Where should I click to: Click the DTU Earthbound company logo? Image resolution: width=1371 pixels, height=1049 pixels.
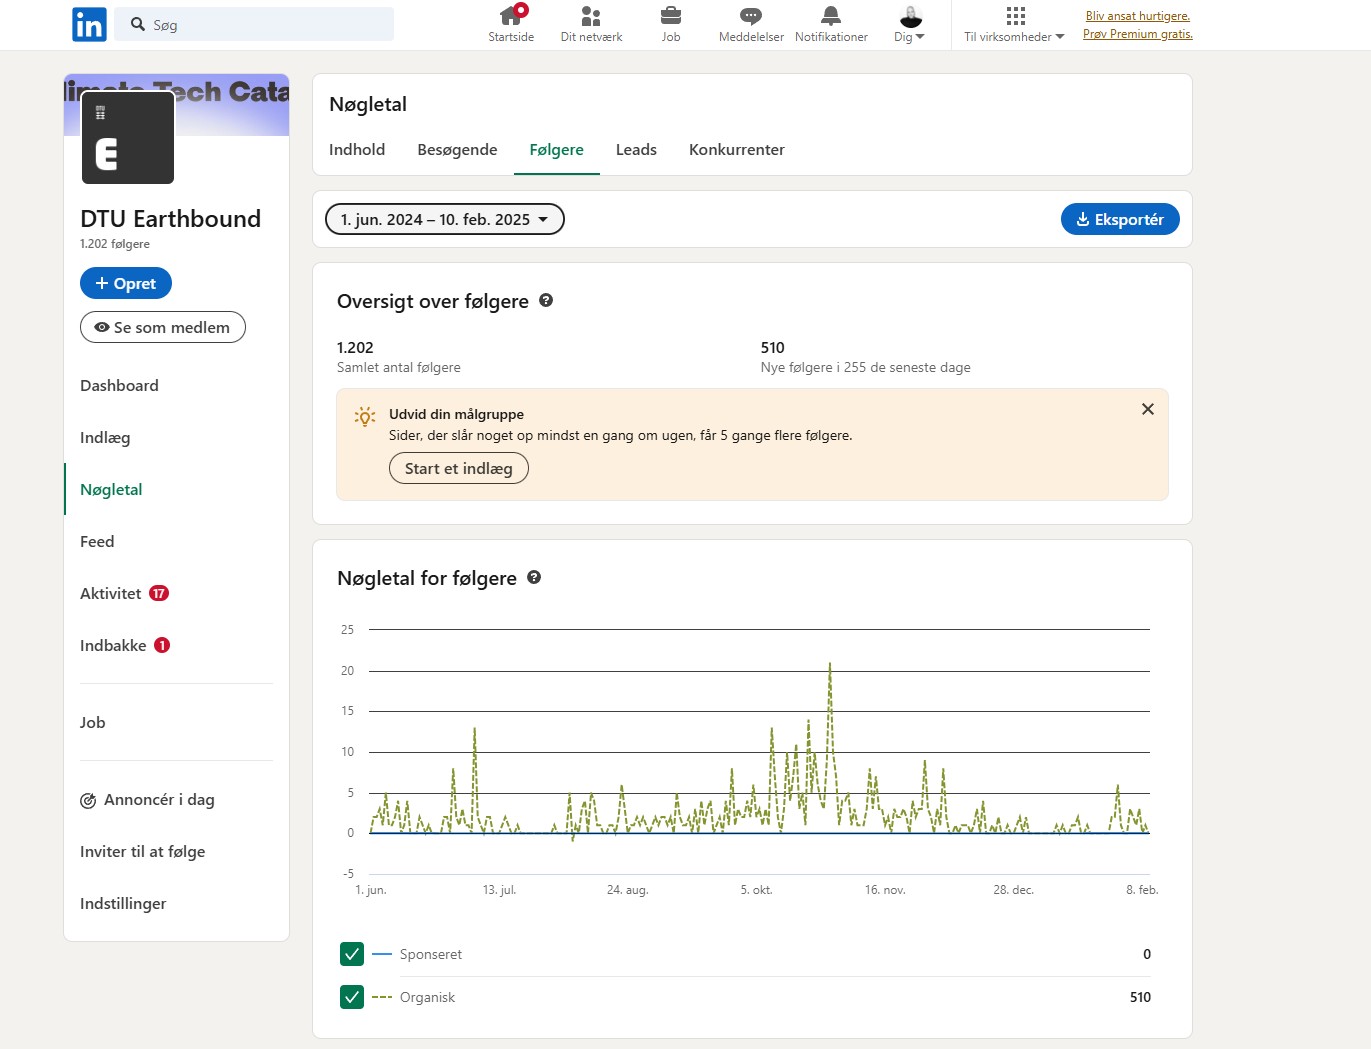click(128, 138)
